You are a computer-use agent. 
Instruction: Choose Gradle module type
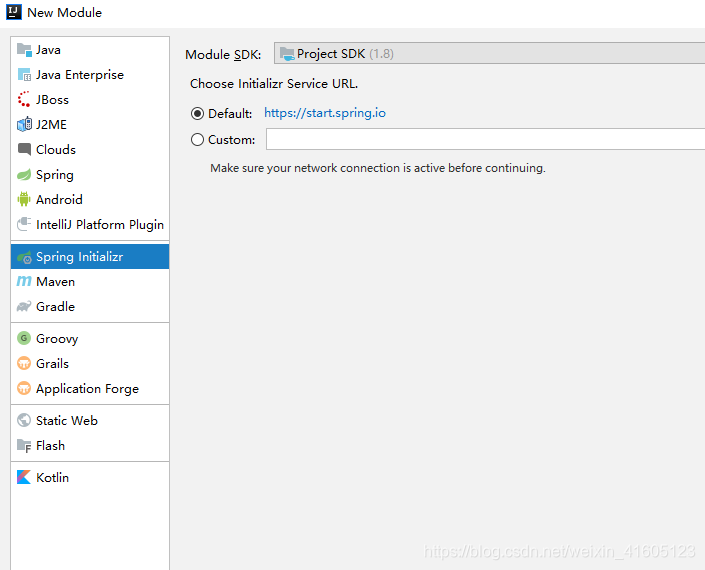[90, 307]
